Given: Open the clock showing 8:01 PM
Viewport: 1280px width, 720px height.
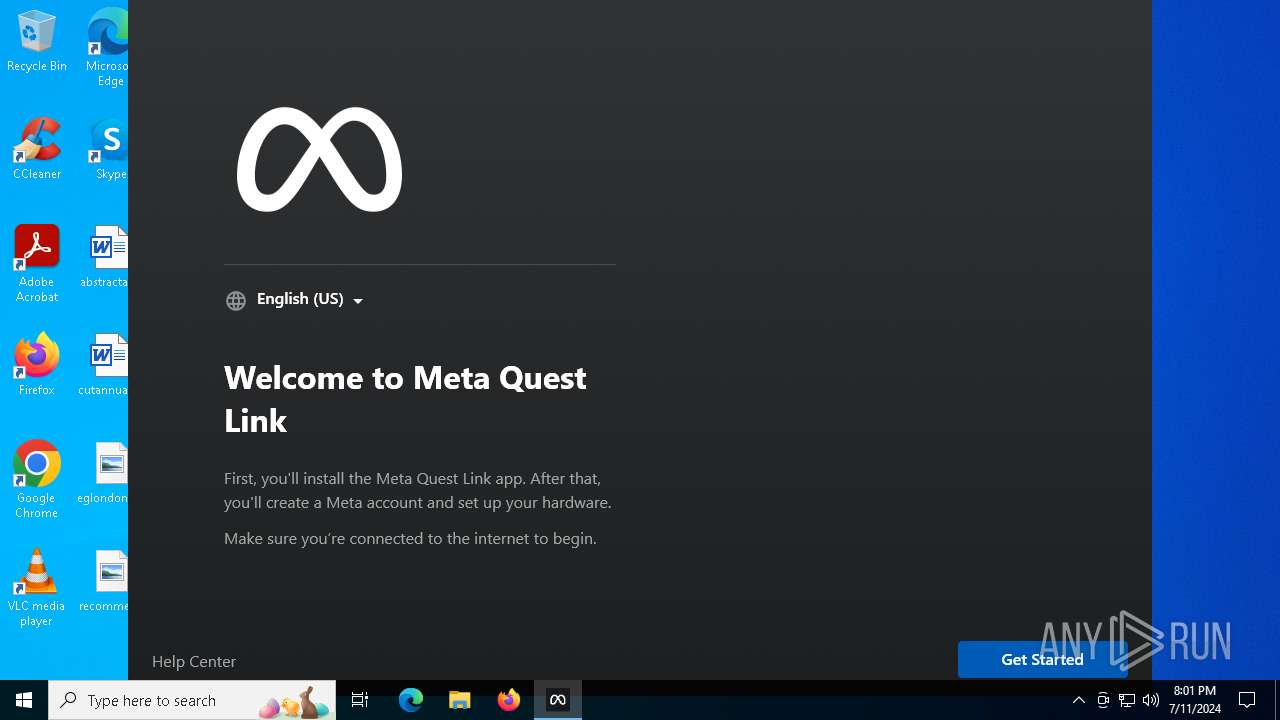Looking at the screenshot, I should pyautogui.click(x=1195, y=700).
